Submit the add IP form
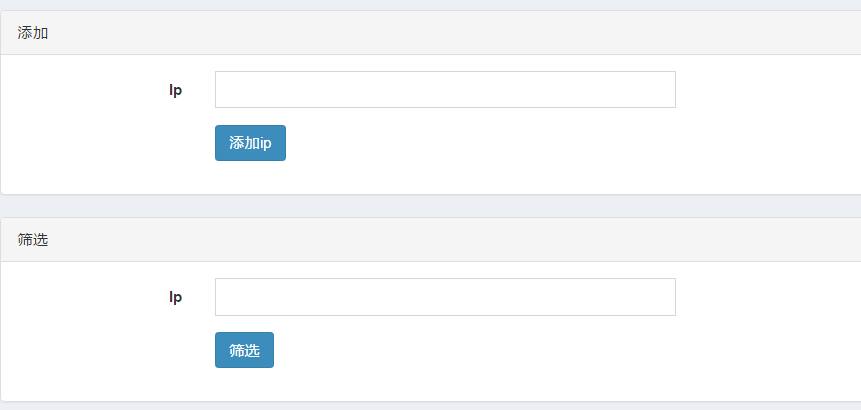The height and width of the screenshot is (410, 861). (250, 143)
